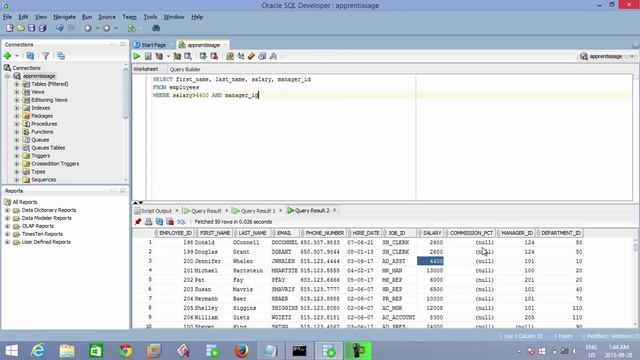Screen dimensions: 640x360
Task: Open the Windows Start button
Action: (11, 351)
